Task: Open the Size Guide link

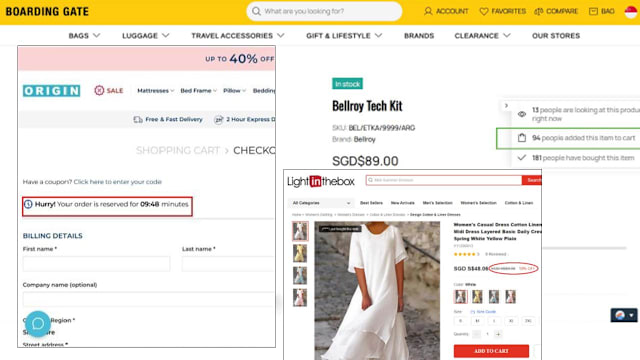Action: pos(486,311)
